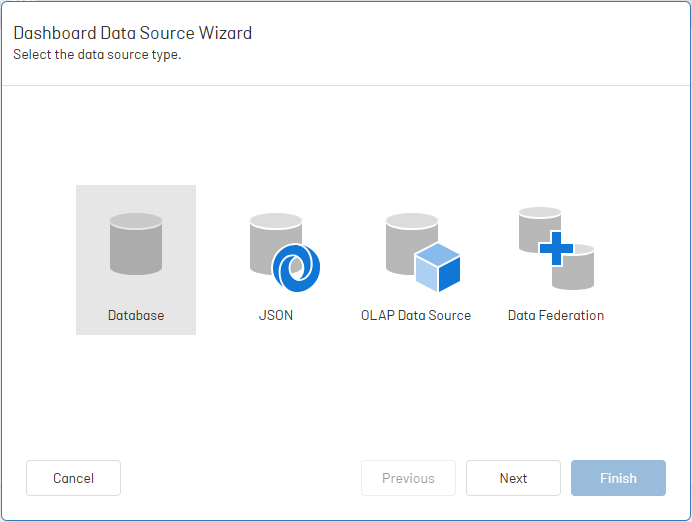Pick the OLAP Data Source icon
This screenshot has height=522, width=692.
click(x=423, y=252)
